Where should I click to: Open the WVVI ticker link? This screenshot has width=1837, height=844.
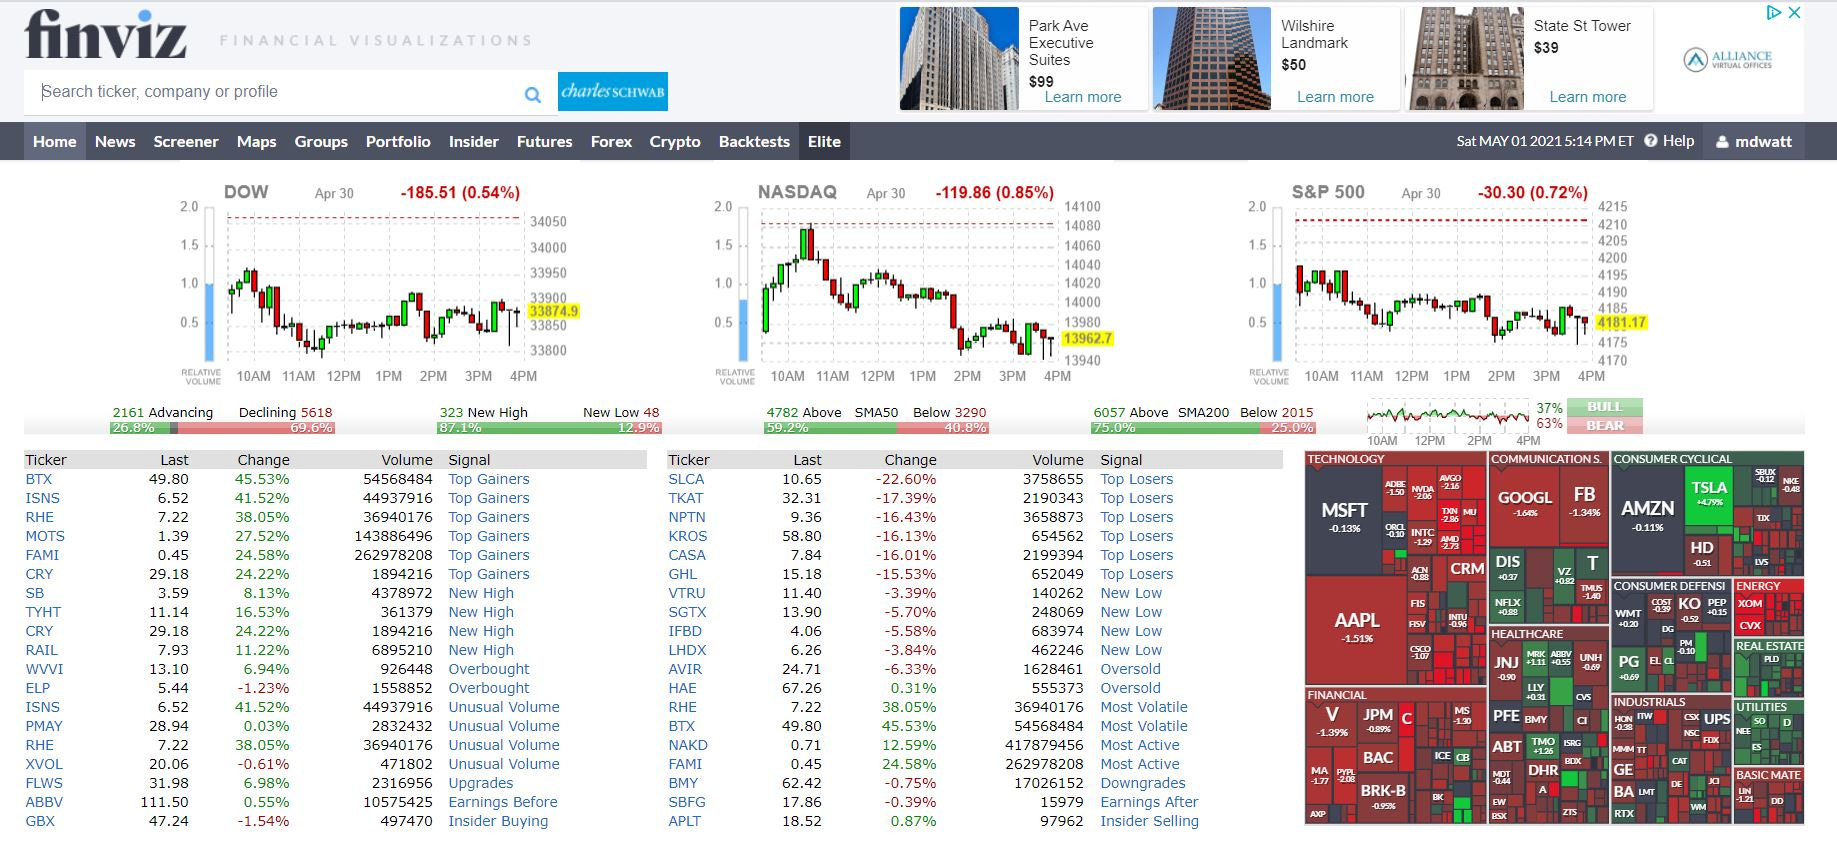tap(44, 669)
